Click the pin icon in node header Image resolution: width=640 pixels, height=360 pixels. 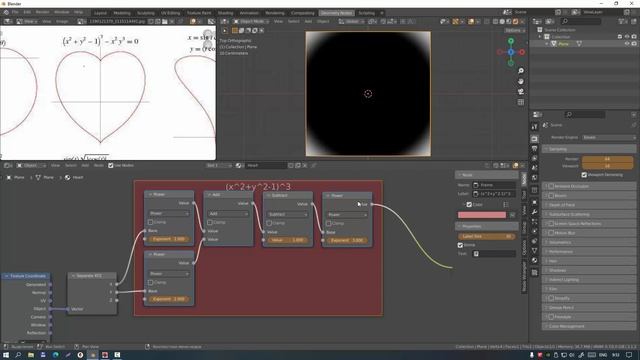pyautogui.click(x=314, y=165)
